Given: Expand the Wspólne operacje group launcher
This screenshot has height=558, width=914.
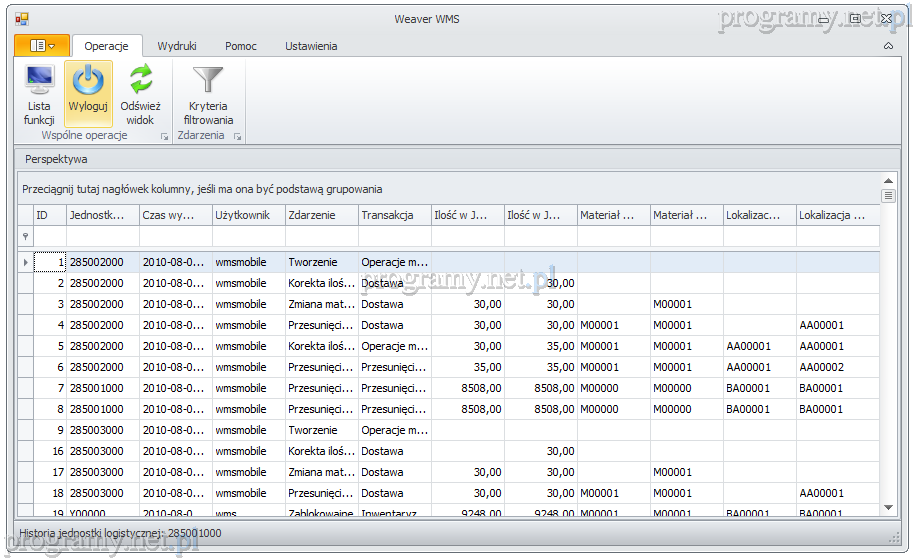Looking at the screenshot, I should [164, 136].
